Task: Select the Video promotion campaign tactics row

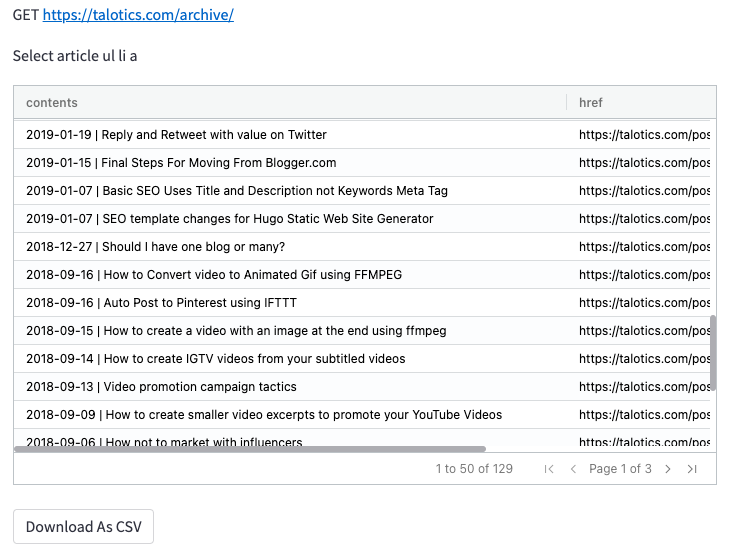Action: point(162,387)
